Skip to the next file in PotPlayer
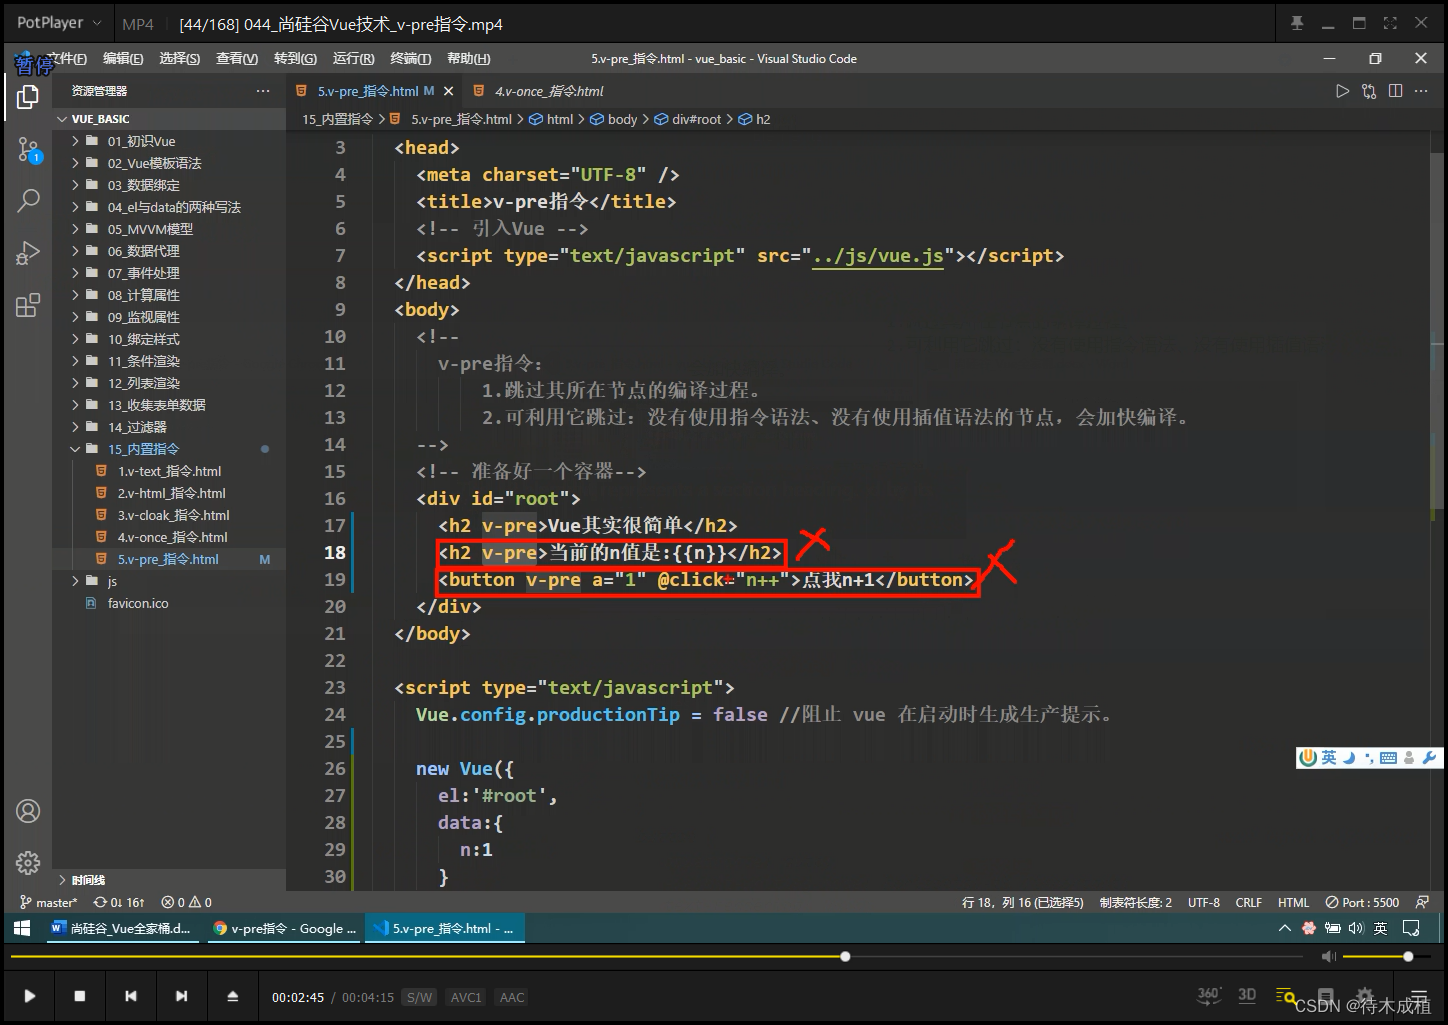1448x1025 pixels. point(181,996)
